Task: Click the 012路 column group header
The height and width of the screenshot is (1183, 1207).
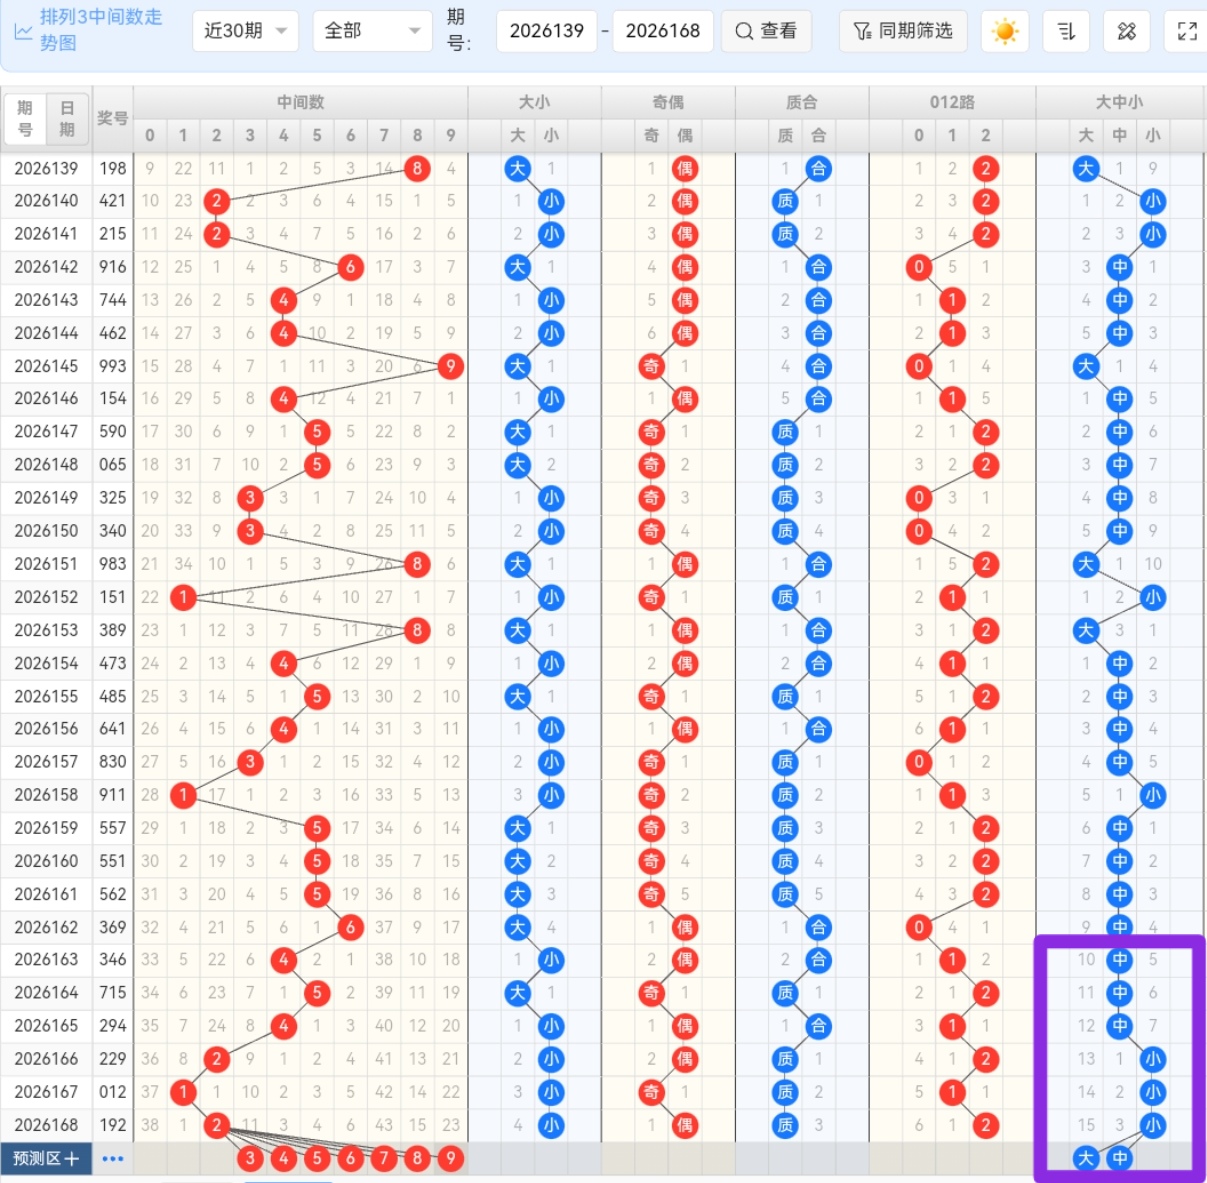Action: click(x=952, y=102)
